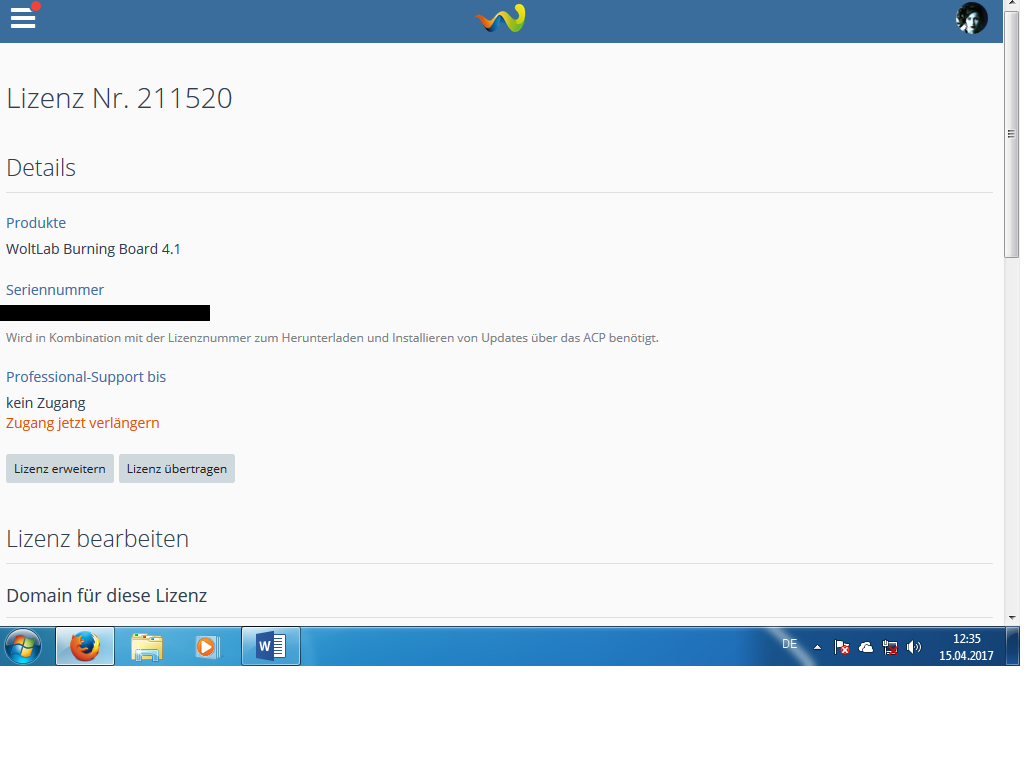Click the network connection tray icon
Viewport: 1024px width, 768px height.
pyautogui.click(x=890, y=647)
